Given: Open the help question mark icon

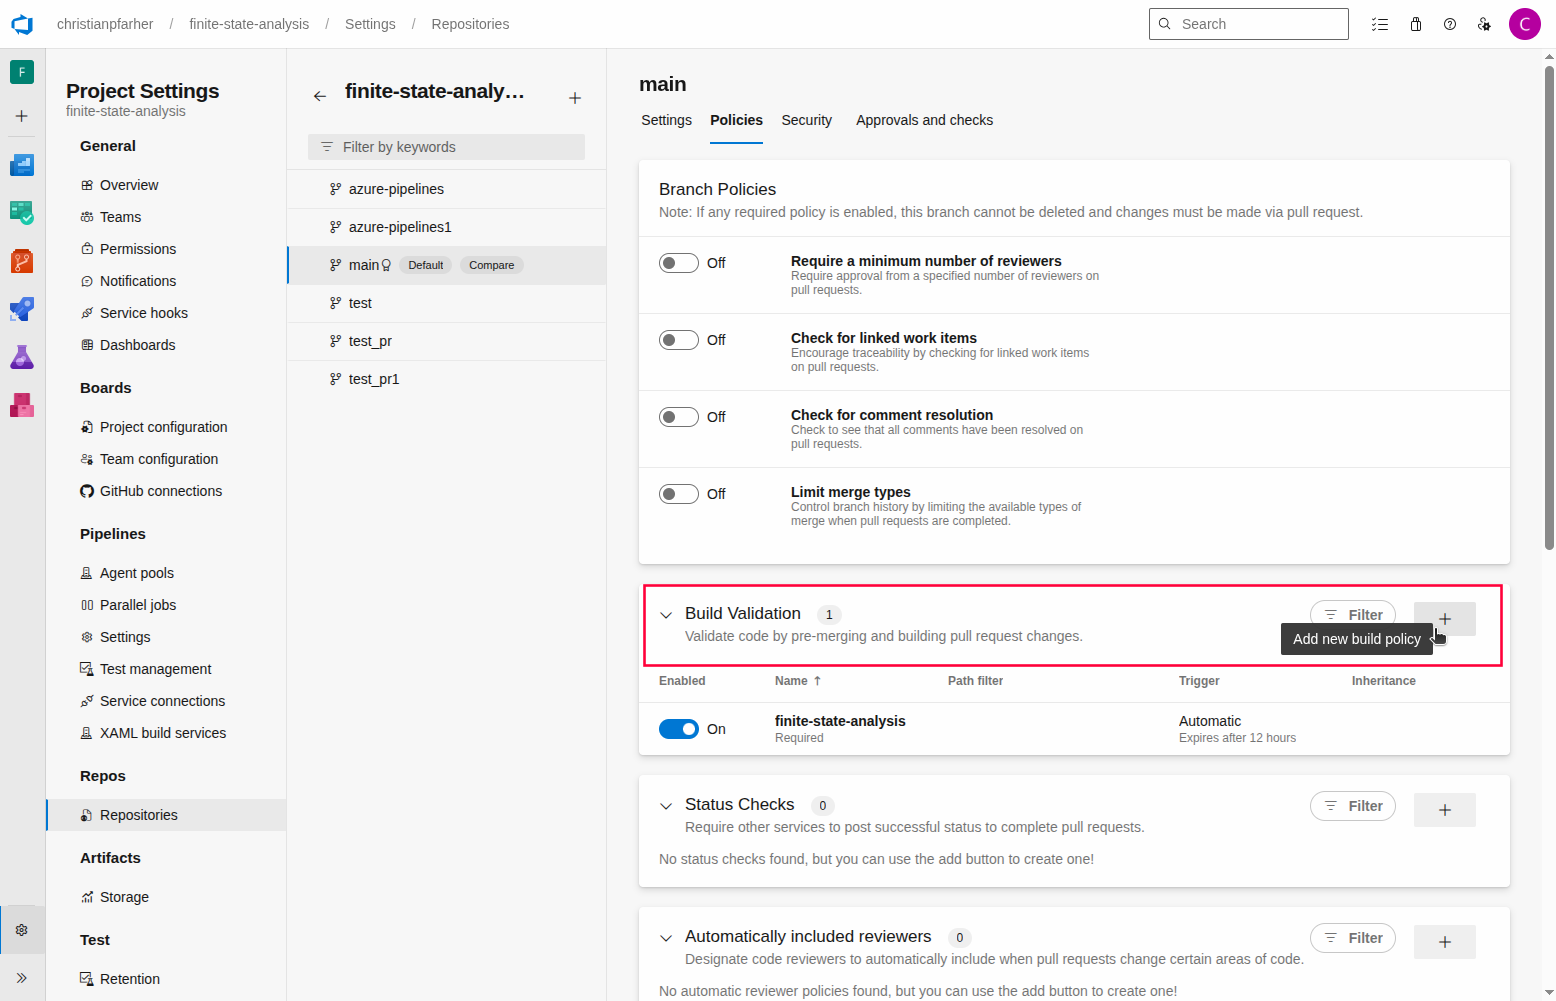Looking at the screenshot, I should coord(1450,24).
